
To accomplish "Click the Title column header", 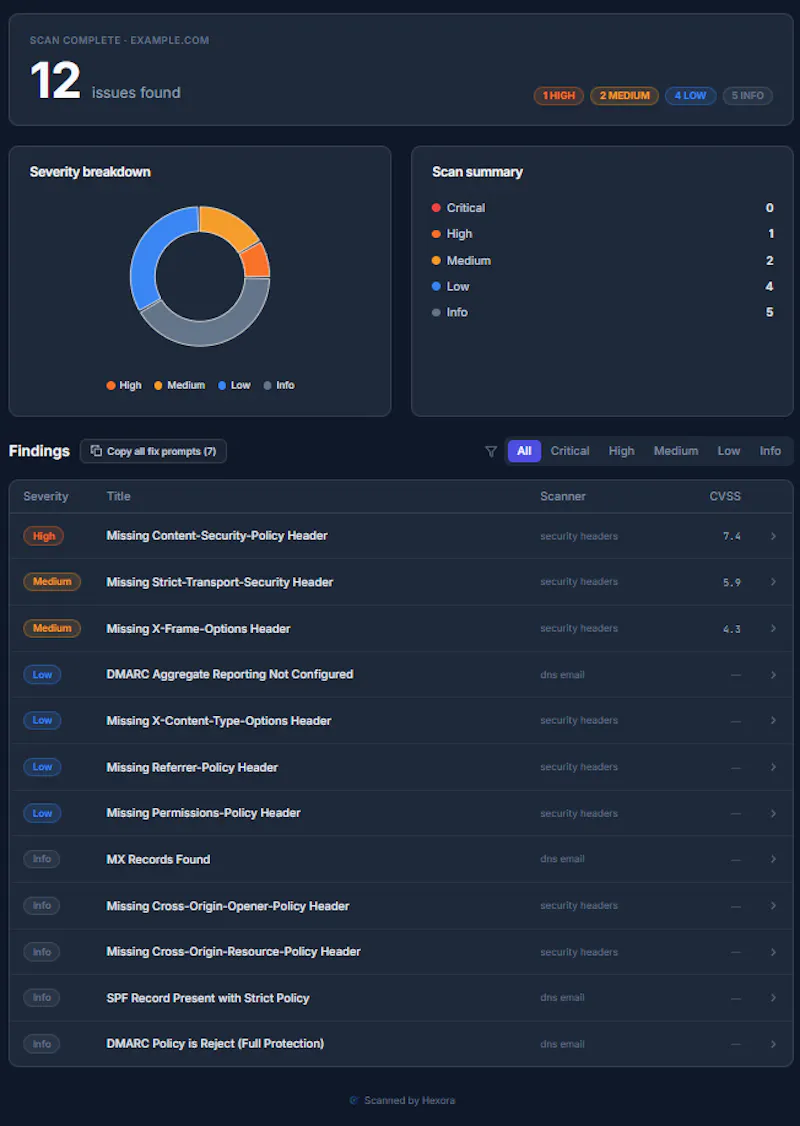I will pyautogui.click(x=118, y=496).
